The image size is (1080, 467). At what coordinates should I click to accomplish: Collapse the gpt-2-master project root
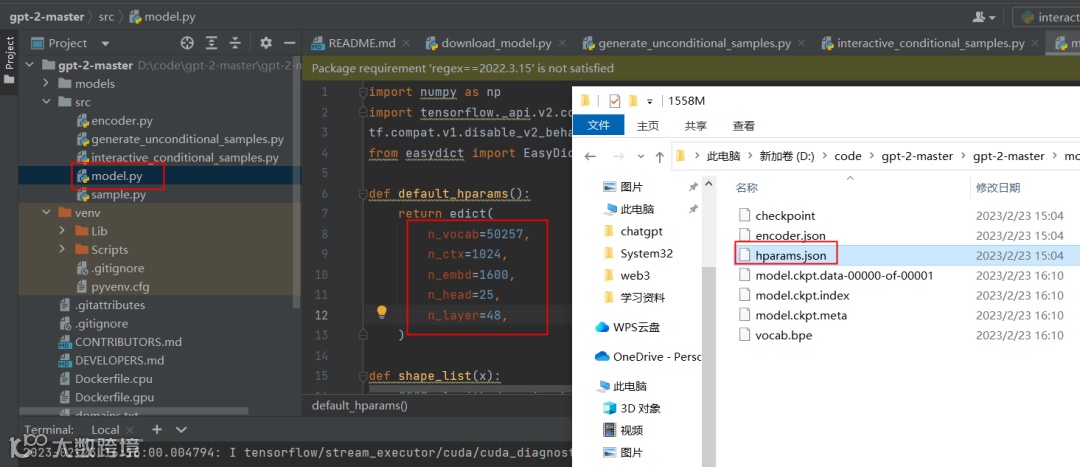pyautogui.click(x=30, y=65)
